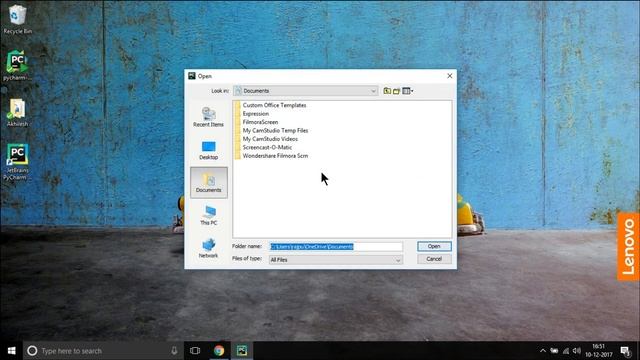The width and height of the screenshot is (640, 360).
Task: Click the Lenovo orange side badge
Action: click(x=628, y=247)
